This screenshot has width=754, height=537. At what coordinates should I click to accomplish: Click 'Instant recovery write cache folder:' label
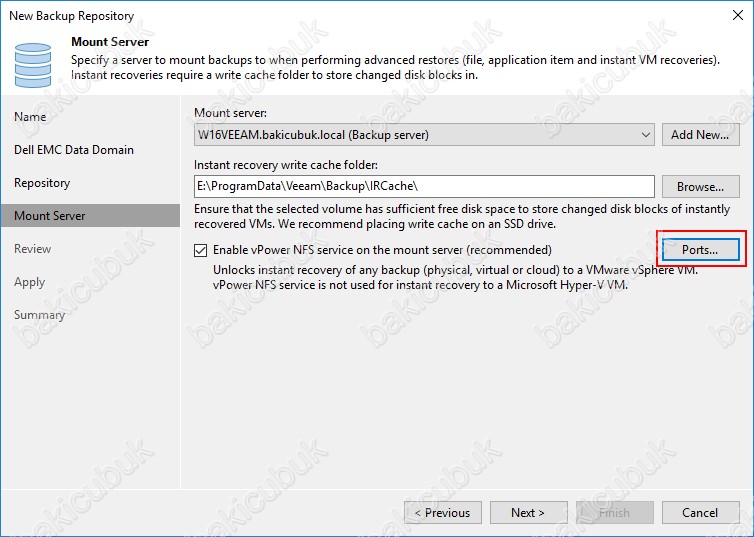(x=286, y=165)
